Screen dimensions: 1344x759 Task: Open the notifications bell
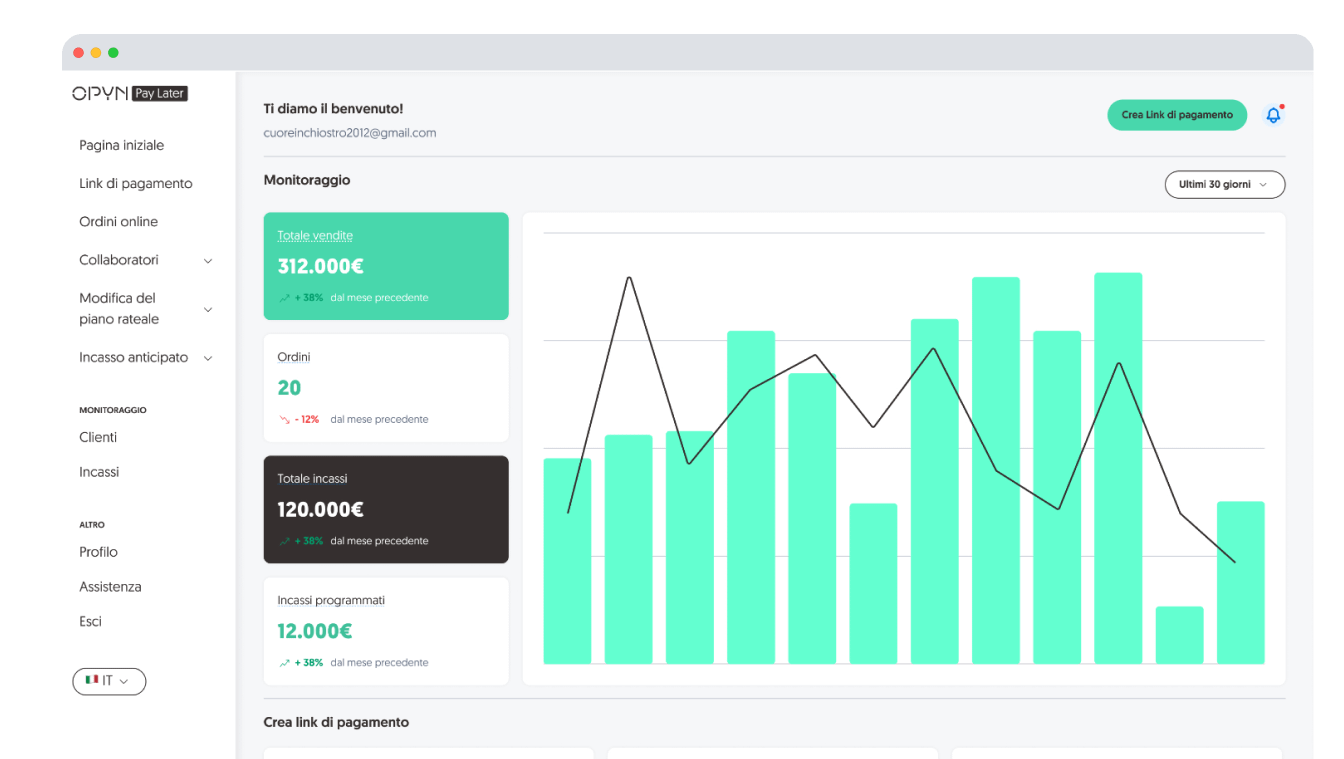tap(1273, 115)
